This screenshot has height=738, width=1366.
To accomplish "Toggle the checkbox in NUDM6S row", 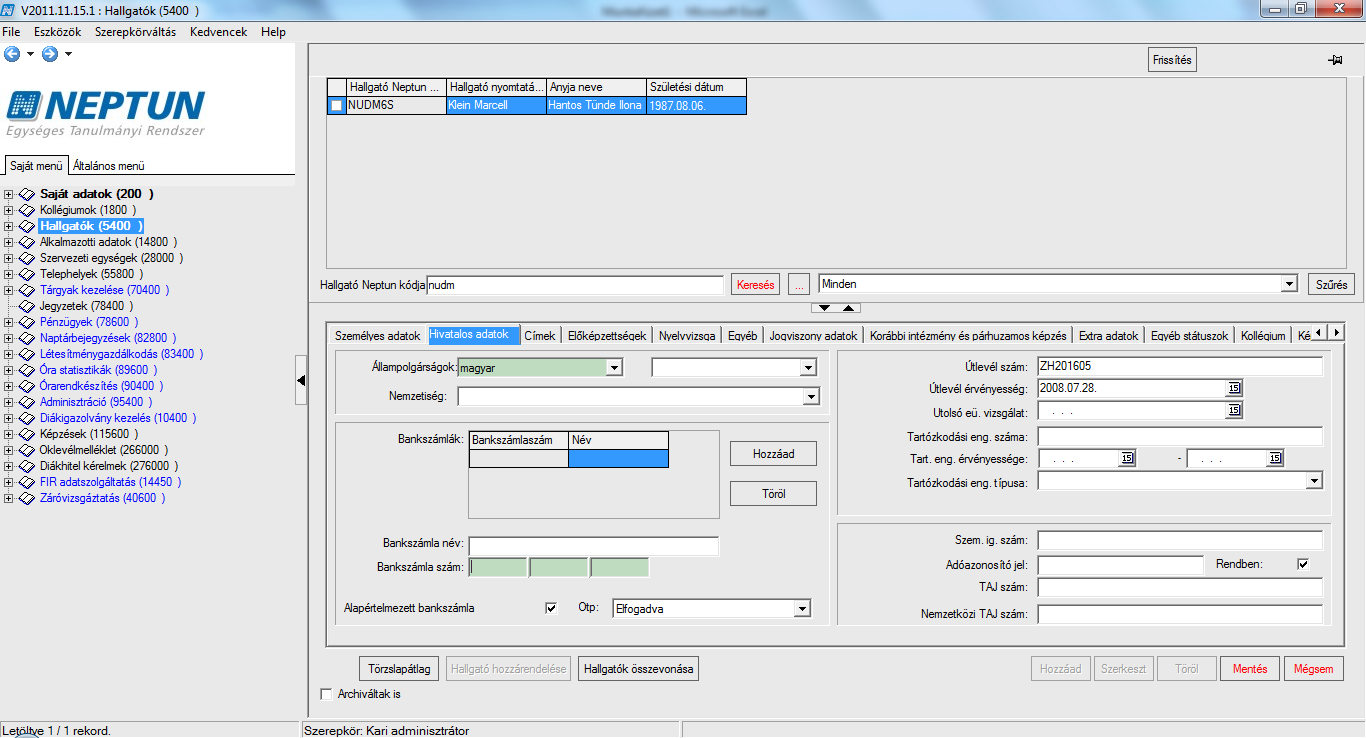I will pyautogui.click(x=337, y=105).
